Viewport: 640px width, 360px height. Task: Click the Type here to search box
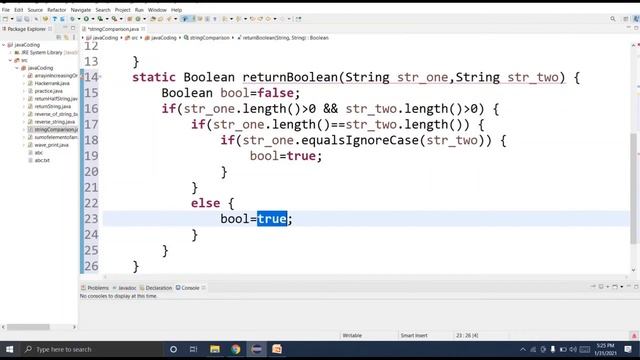92,349
